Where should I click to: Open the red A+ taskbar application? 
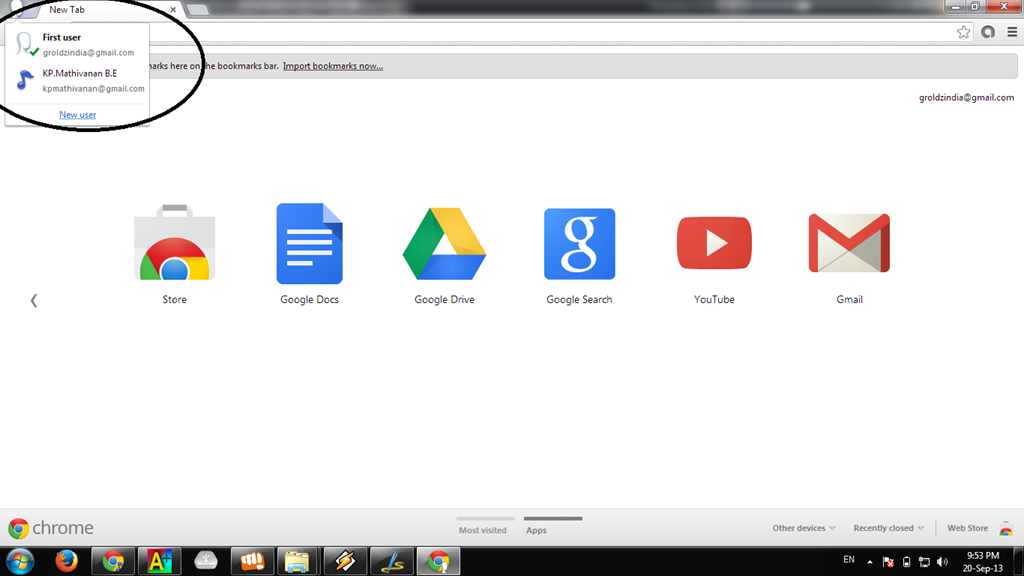159,562
